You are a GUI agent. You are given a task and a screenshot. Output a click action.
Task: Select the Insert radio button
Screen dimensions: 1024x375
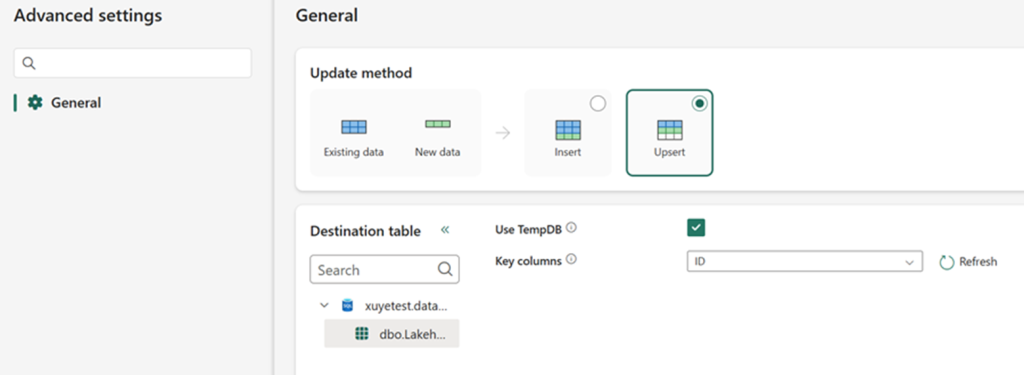click(598, 103)
